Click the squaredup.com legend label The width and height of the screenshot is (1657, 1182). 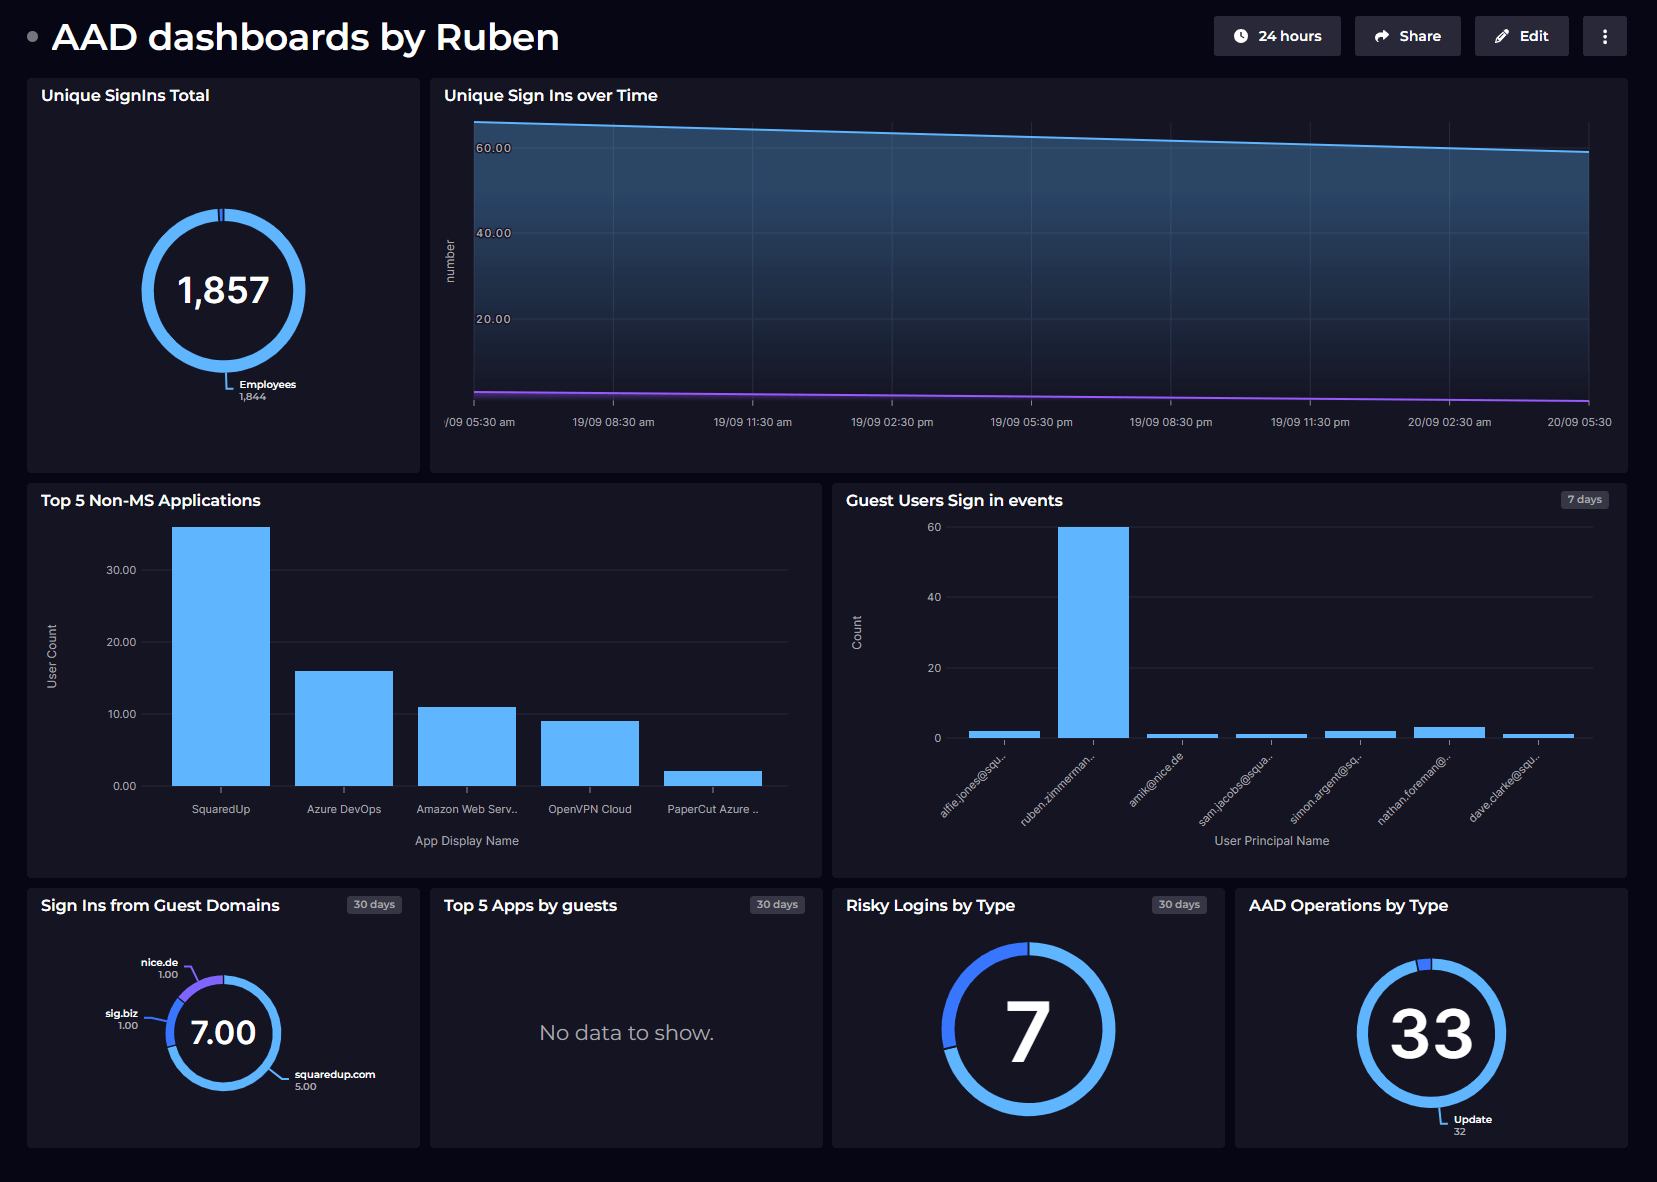pos(334,1075)
